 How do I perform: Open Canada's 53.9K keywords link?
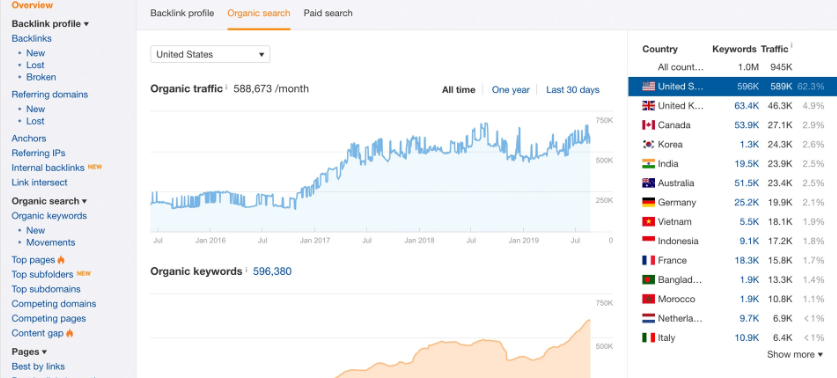(746, 125)
